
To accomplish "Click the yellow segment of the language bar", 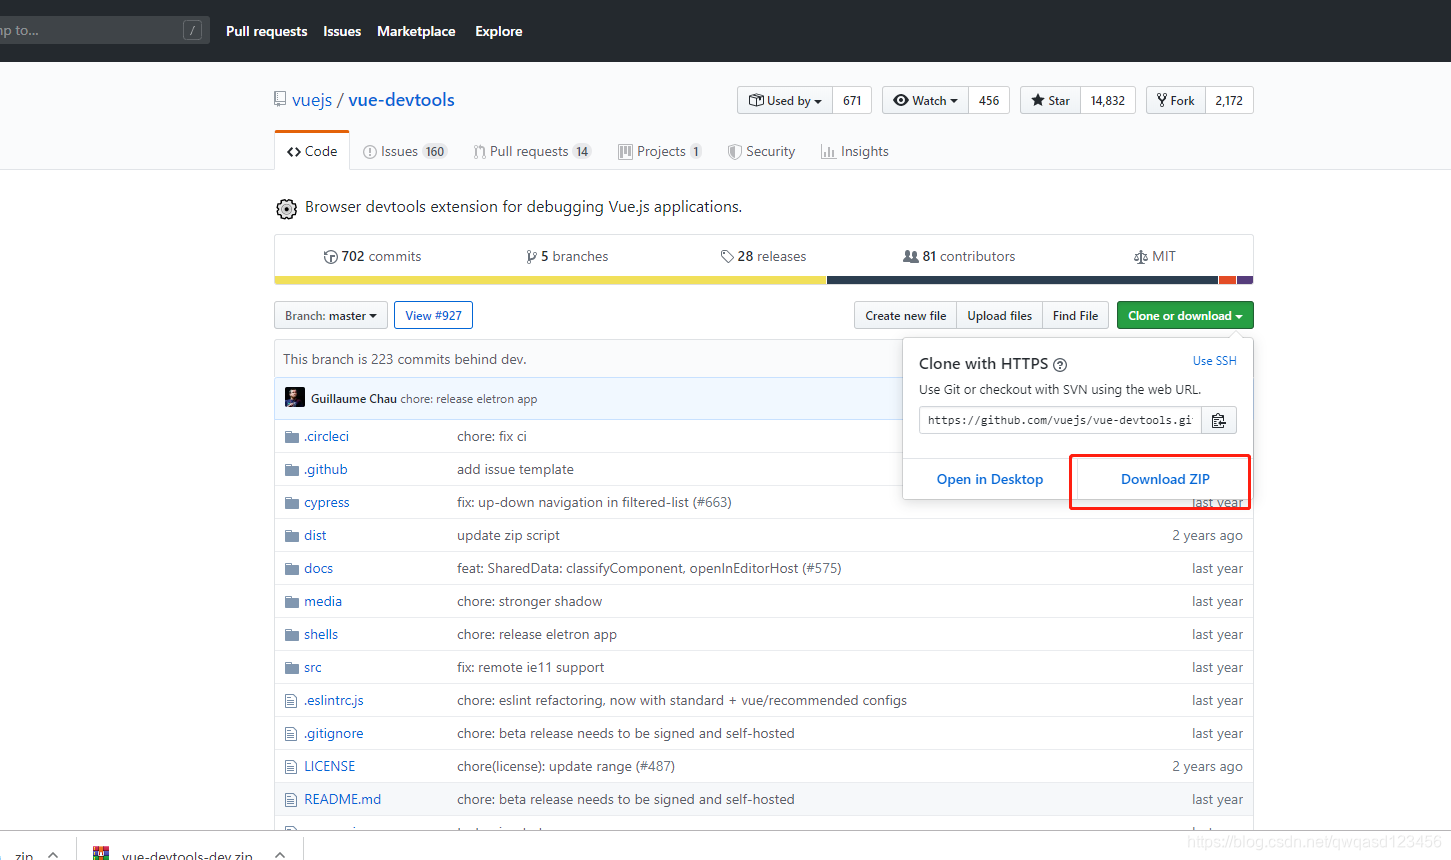I will [550, 280].
